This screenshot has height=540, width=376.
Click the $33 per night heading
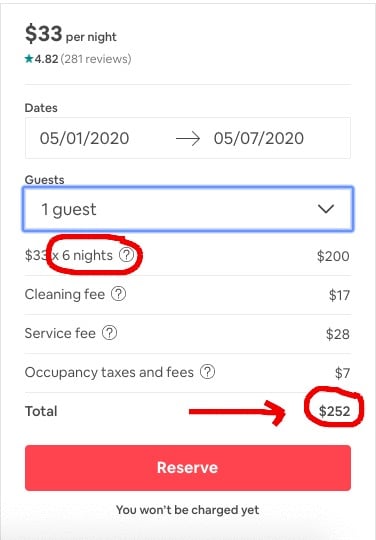71,34
